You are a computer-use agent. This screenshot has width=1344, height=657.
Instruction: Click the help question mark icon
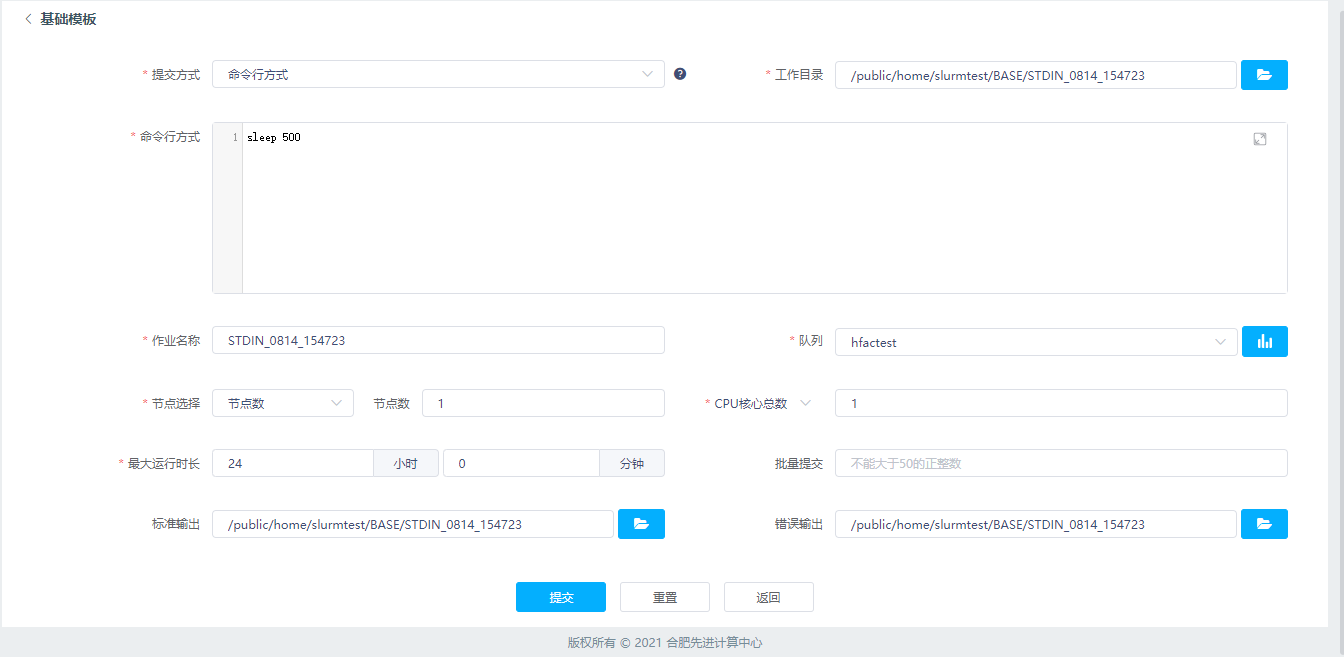[x=680, y=74]
